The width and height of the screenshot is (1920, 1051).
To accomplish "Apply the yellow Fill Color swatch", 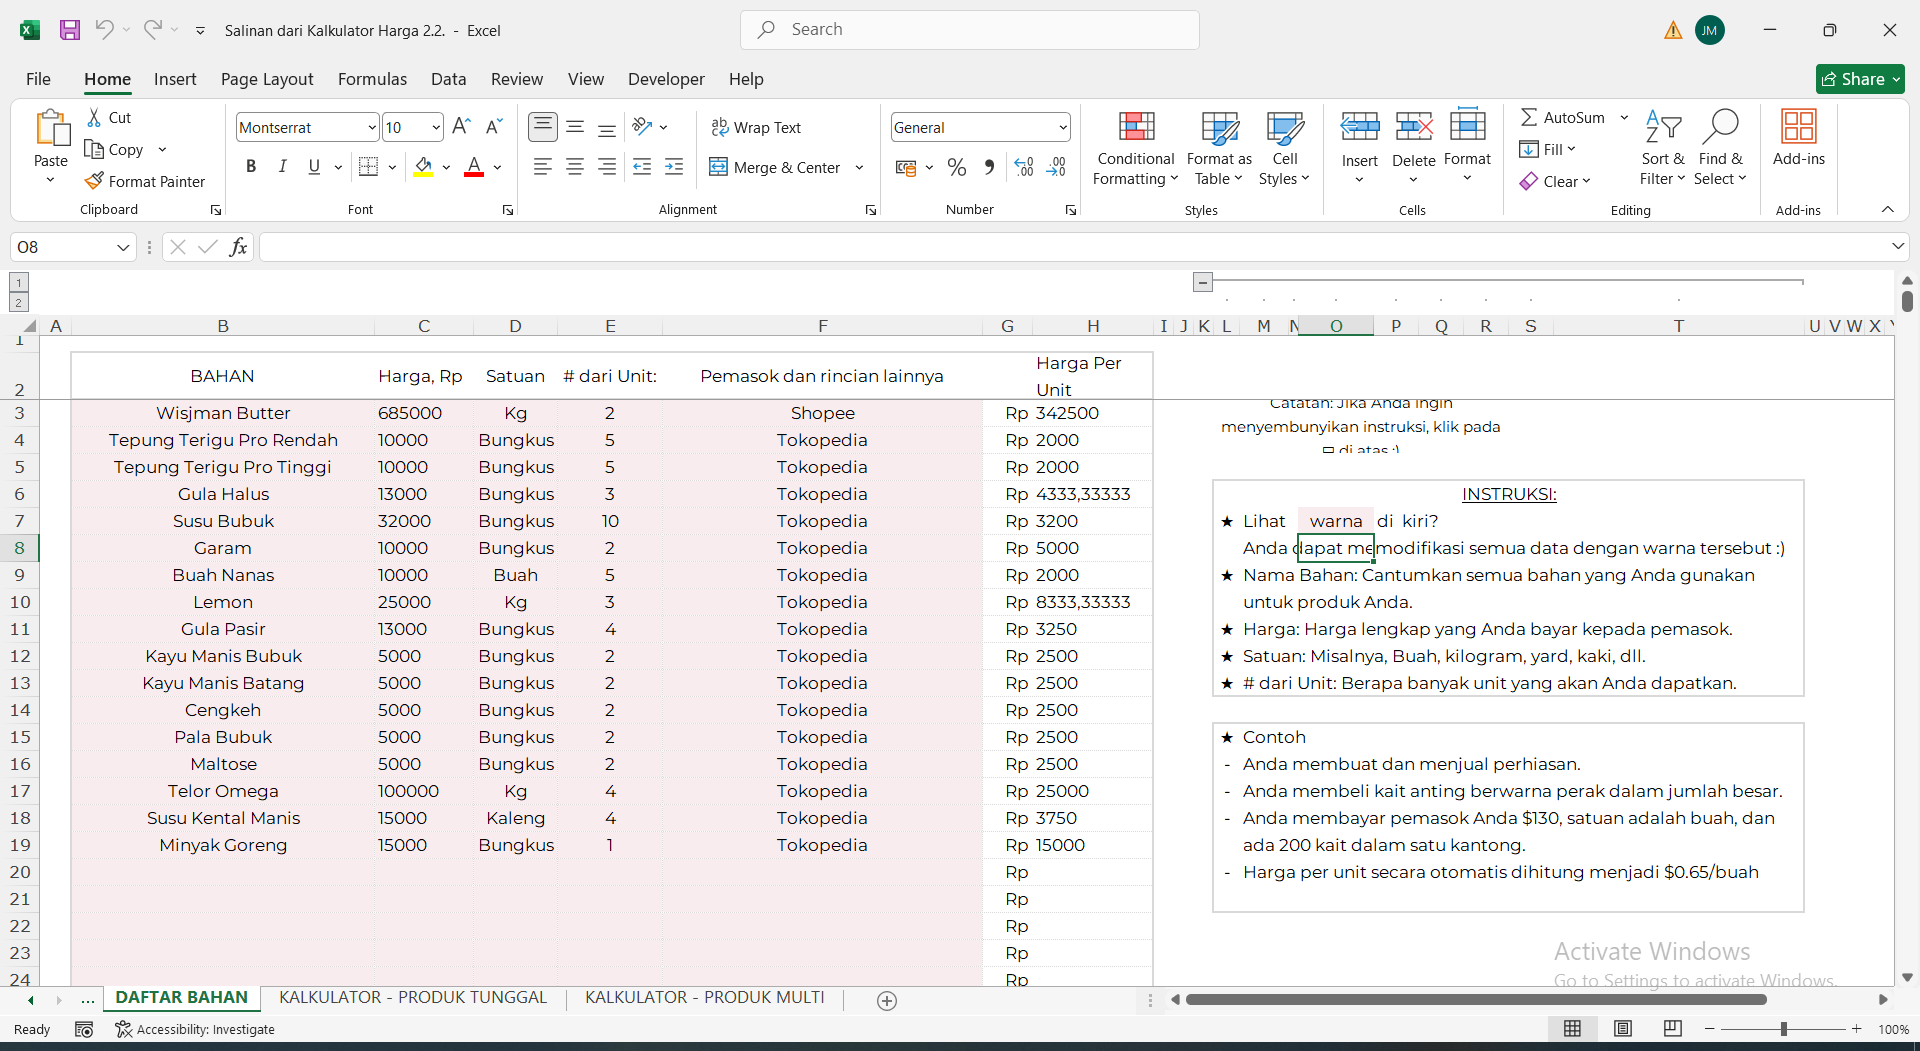I will (x=423, y=167).
